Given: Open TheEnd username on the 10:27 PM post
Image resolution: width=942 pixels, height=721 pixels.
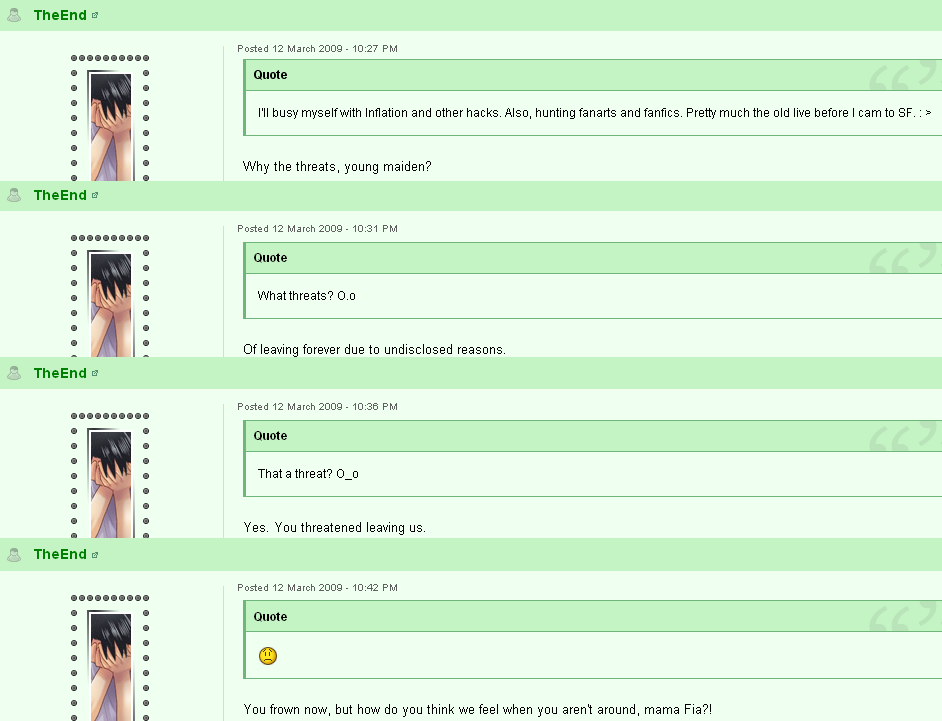Looking at the screenshot, I should [60, 15].
